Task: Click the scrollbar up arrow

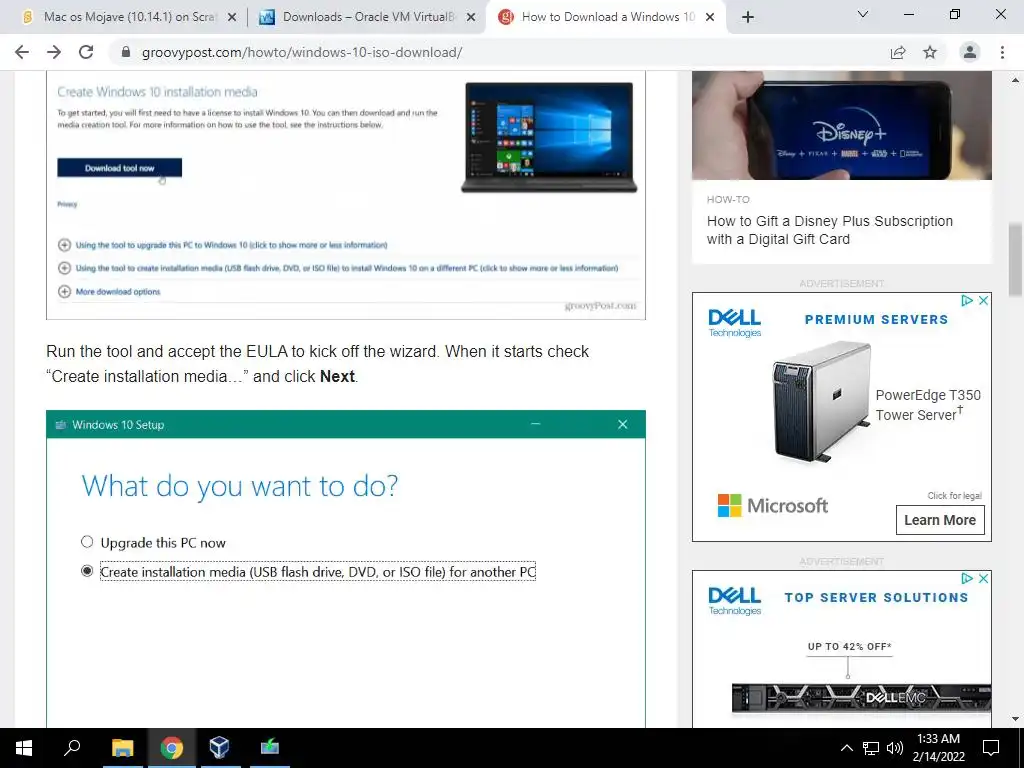Action: [x=1015, y=80]
